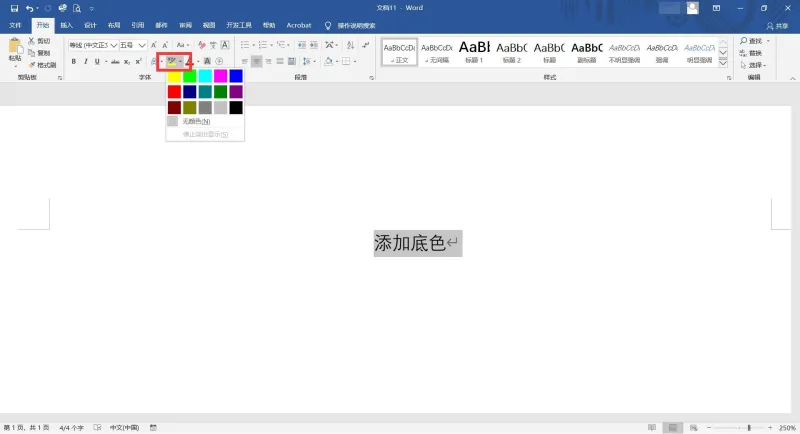The image size is (800, 434).
Task: Toggle Bold formatting
Action: point(73,62)
